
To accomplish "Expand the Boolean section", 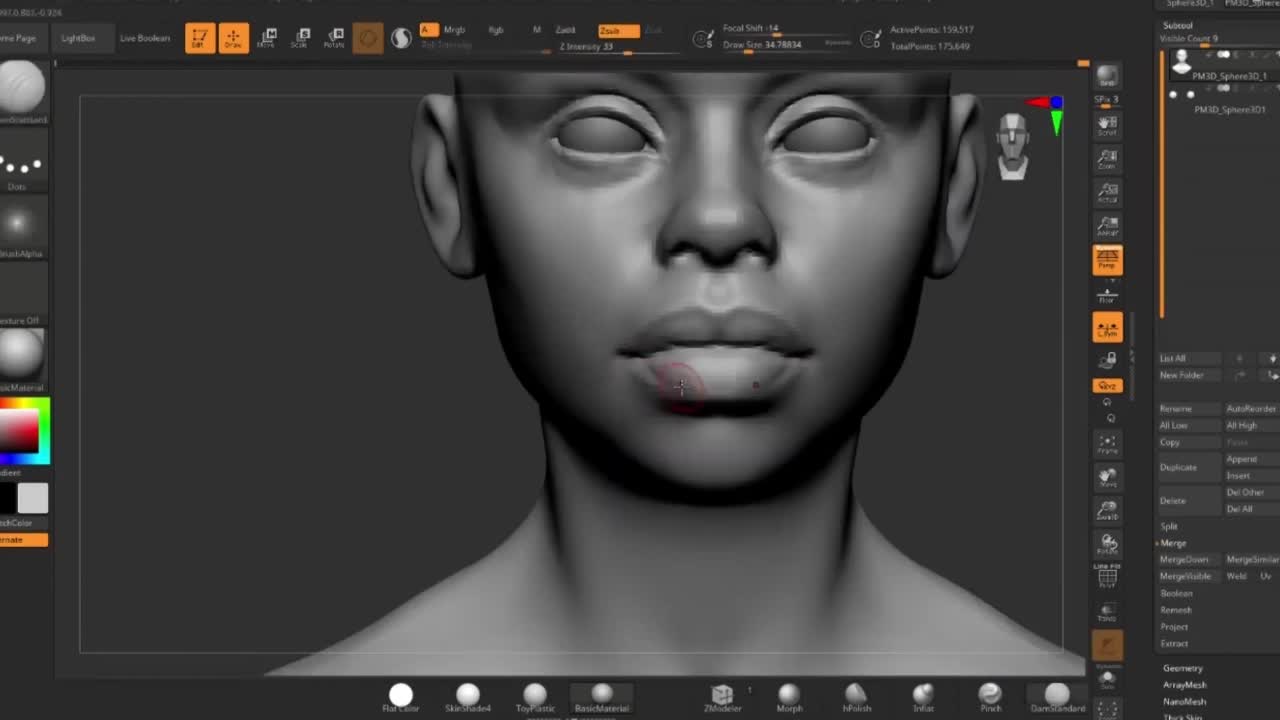I will tap(1176, 593).
